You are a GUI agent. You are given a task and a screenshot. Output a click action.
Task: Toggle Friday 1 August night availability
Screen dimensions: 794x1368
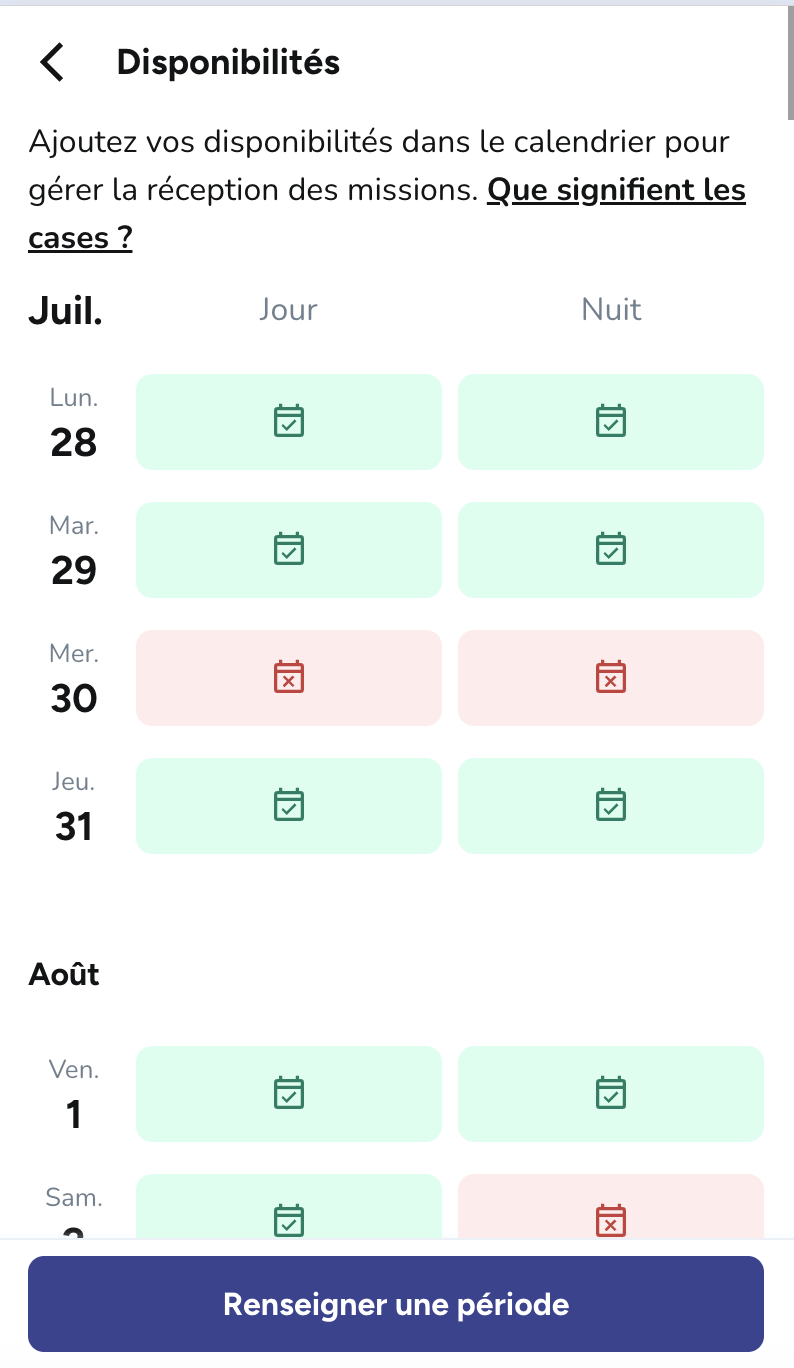pos(611,1093)
